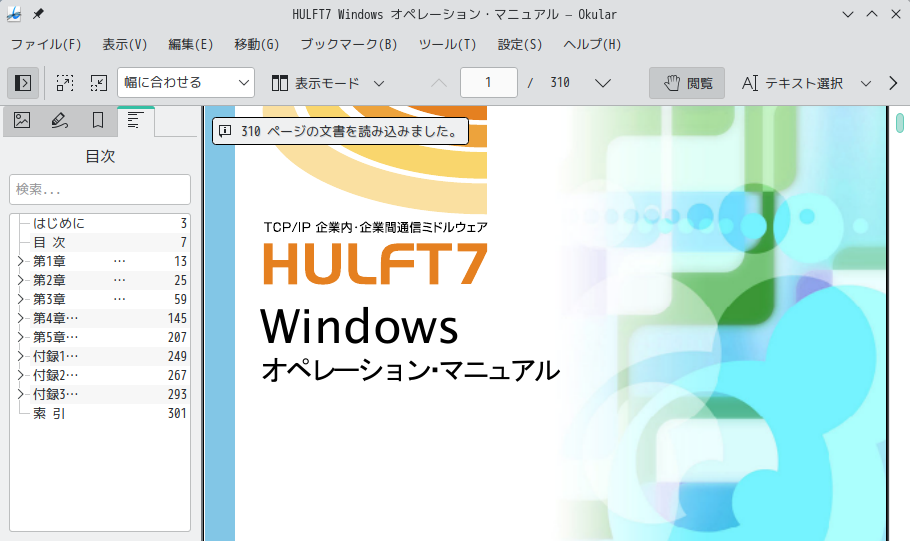Select 第1章 contents entry label
This screenshot has width=910, height=541.
pyautogui.click(x=49, y=261)
